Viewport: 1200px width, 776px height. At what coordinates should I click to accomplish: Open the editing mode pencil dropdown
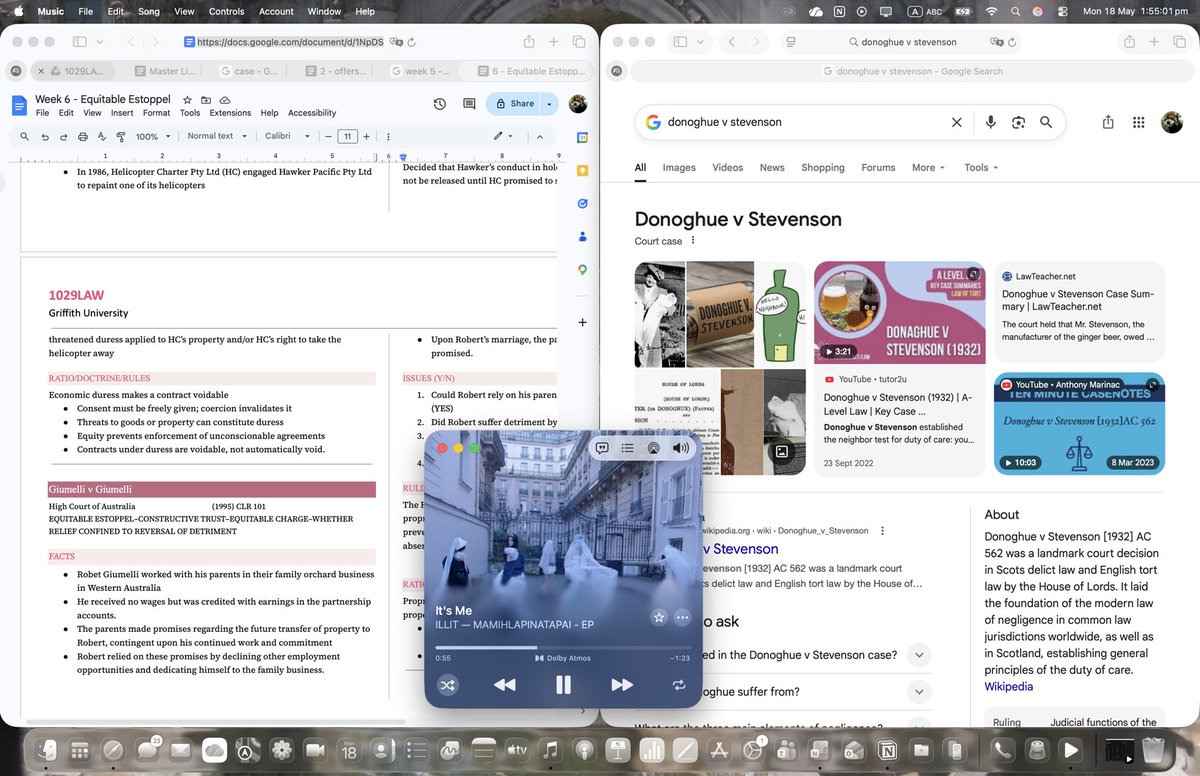pyautogui.click(x=502, y=136)
